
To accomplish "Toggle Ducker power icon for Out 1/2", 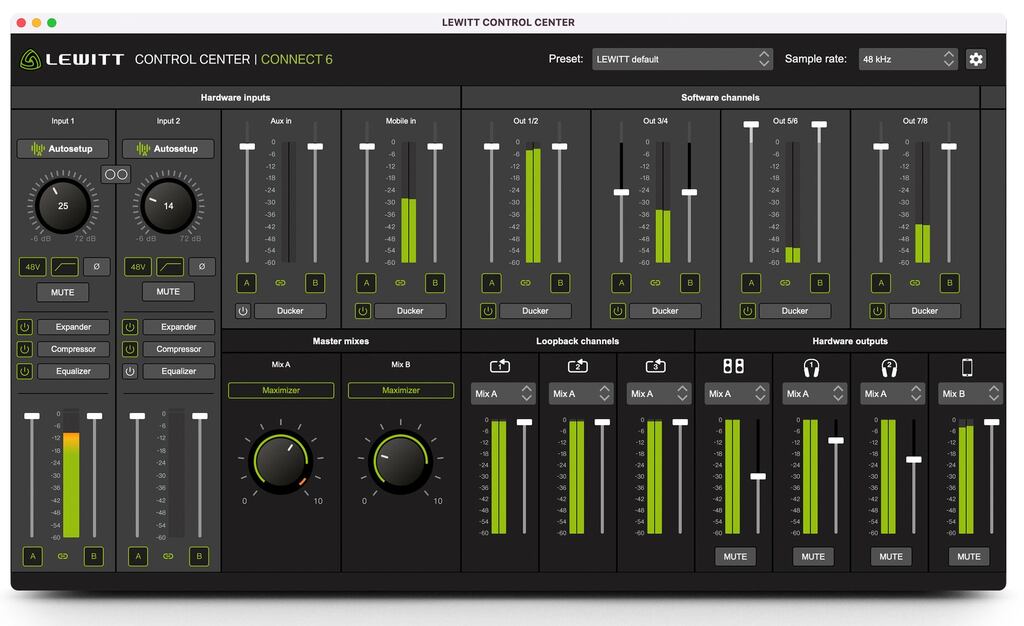I will (488, 311).
